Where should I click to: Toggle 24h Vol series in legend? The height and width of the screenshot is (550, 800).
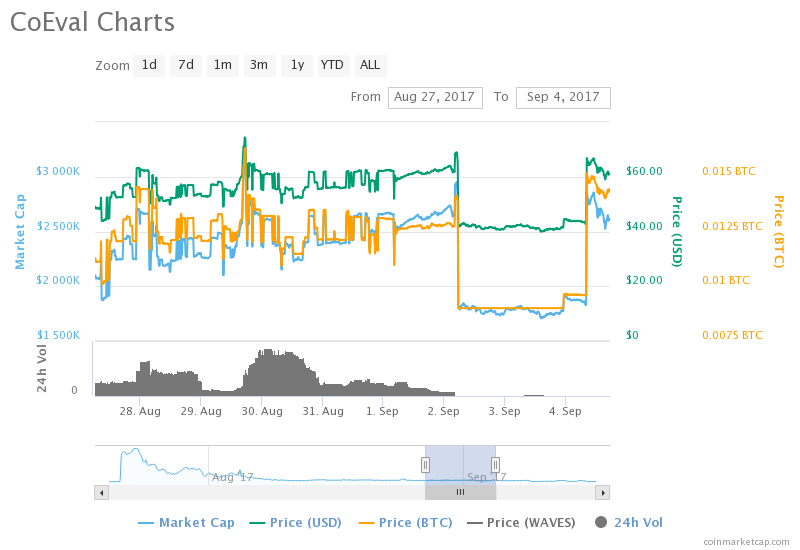point(629,522)
